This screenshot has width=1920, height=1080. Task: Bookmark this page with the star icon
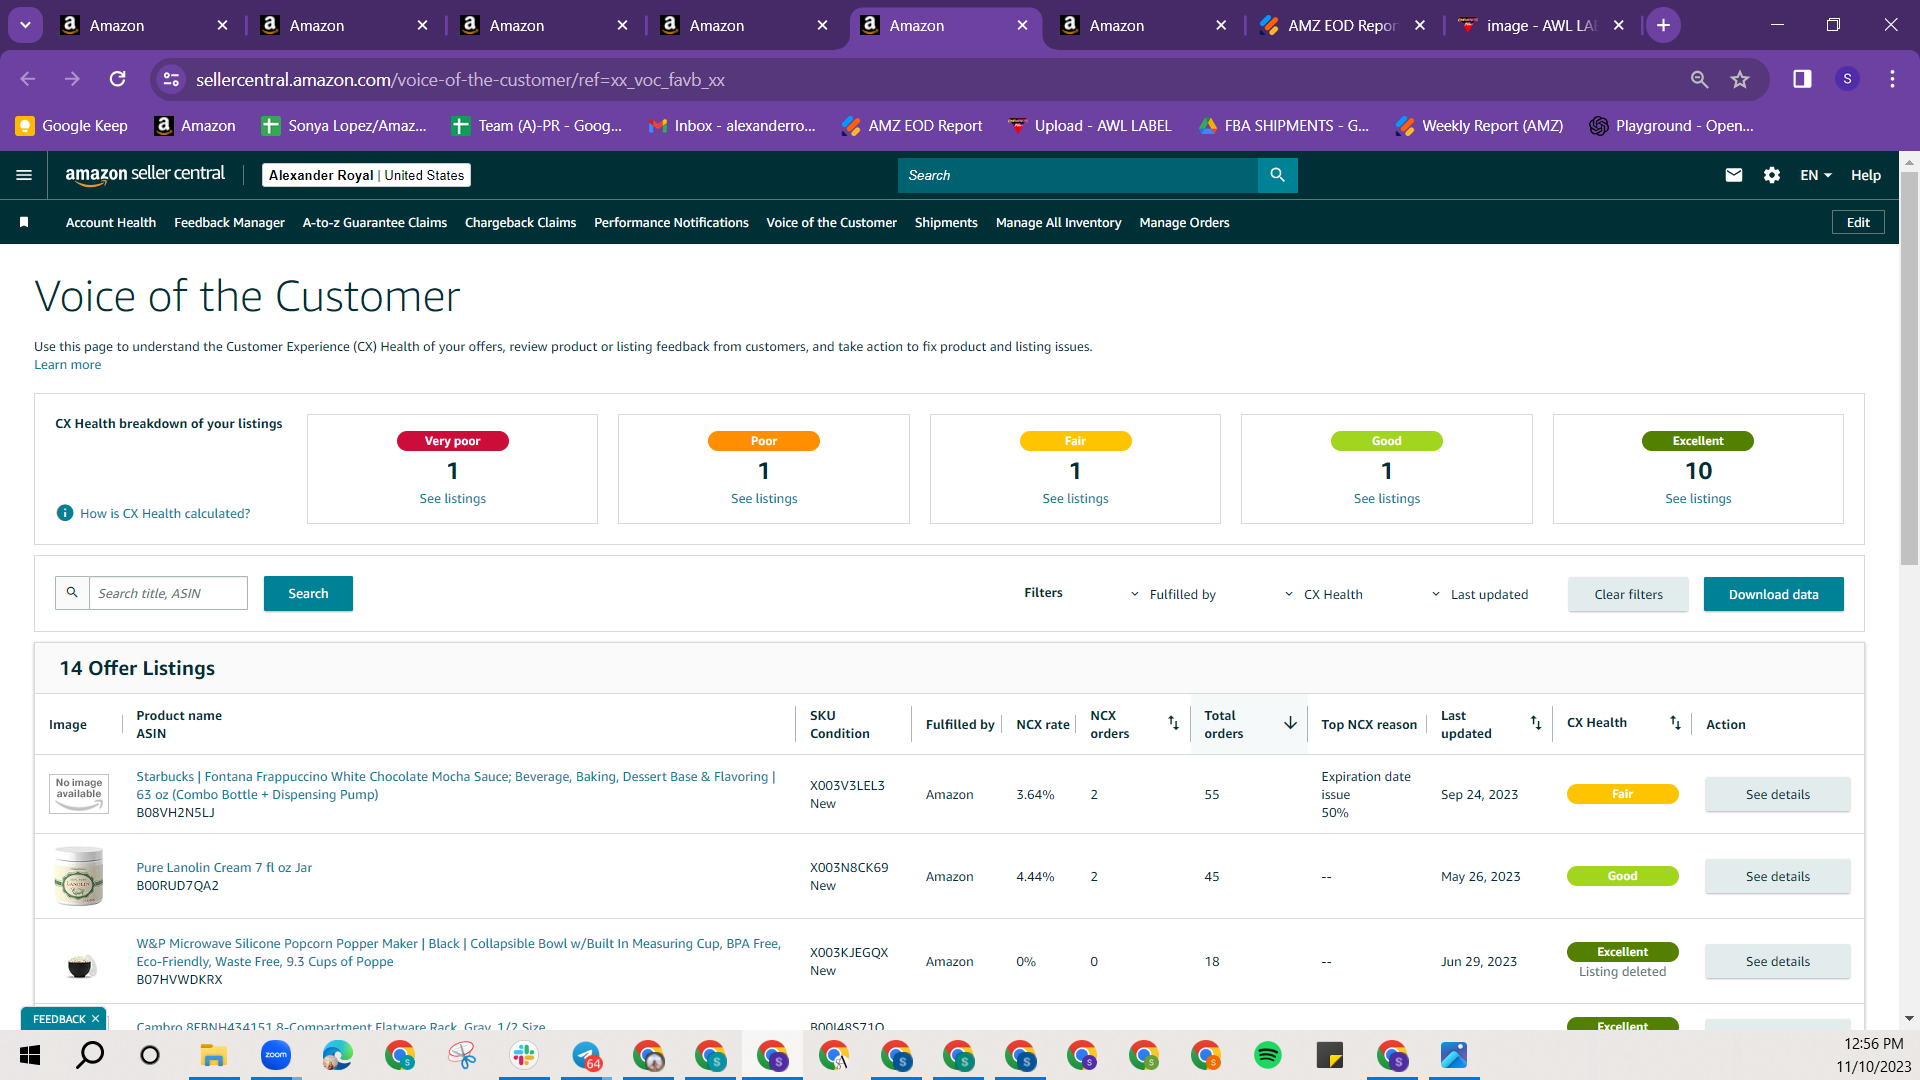point(1740,79)
